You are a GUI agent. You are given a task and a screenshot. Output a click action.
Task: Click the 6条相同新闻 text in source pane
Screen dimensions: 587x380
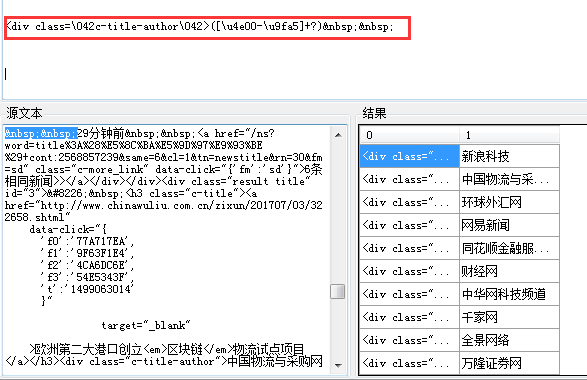coord(163,175)
